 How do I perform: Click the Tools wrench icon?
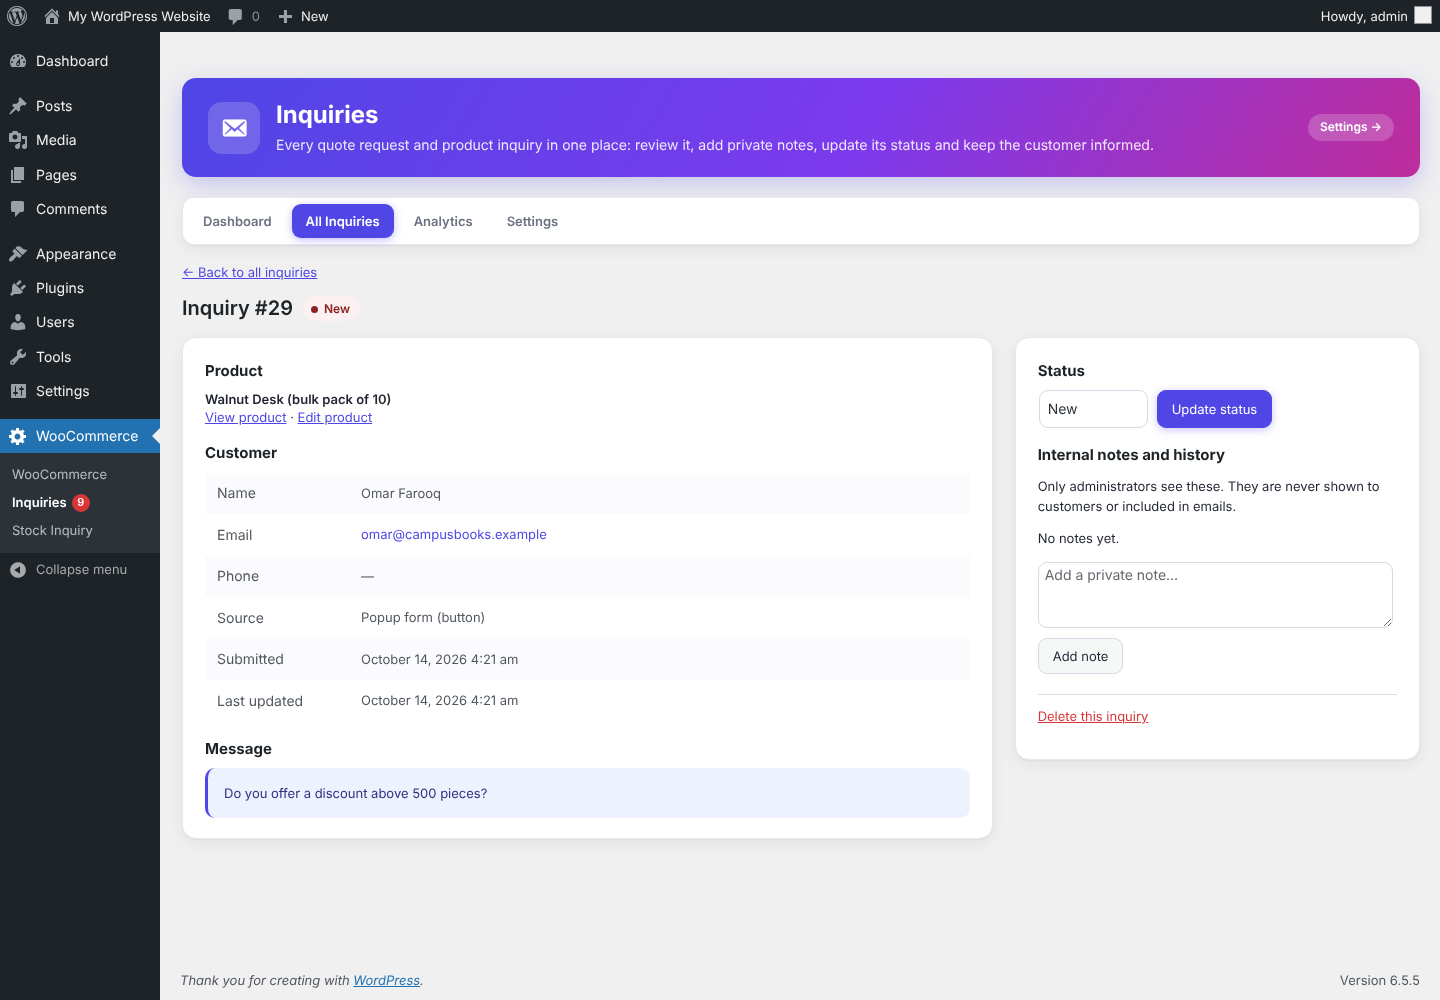coord(18,357)
